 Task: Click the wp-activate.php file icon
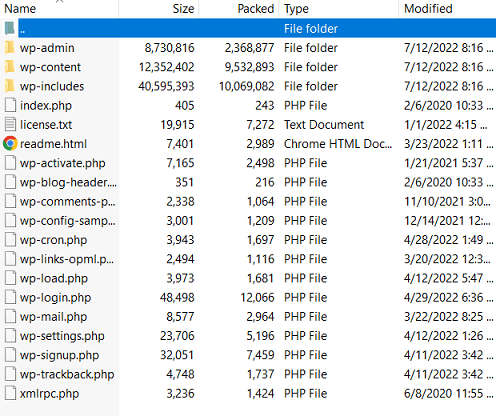[10, 163]
